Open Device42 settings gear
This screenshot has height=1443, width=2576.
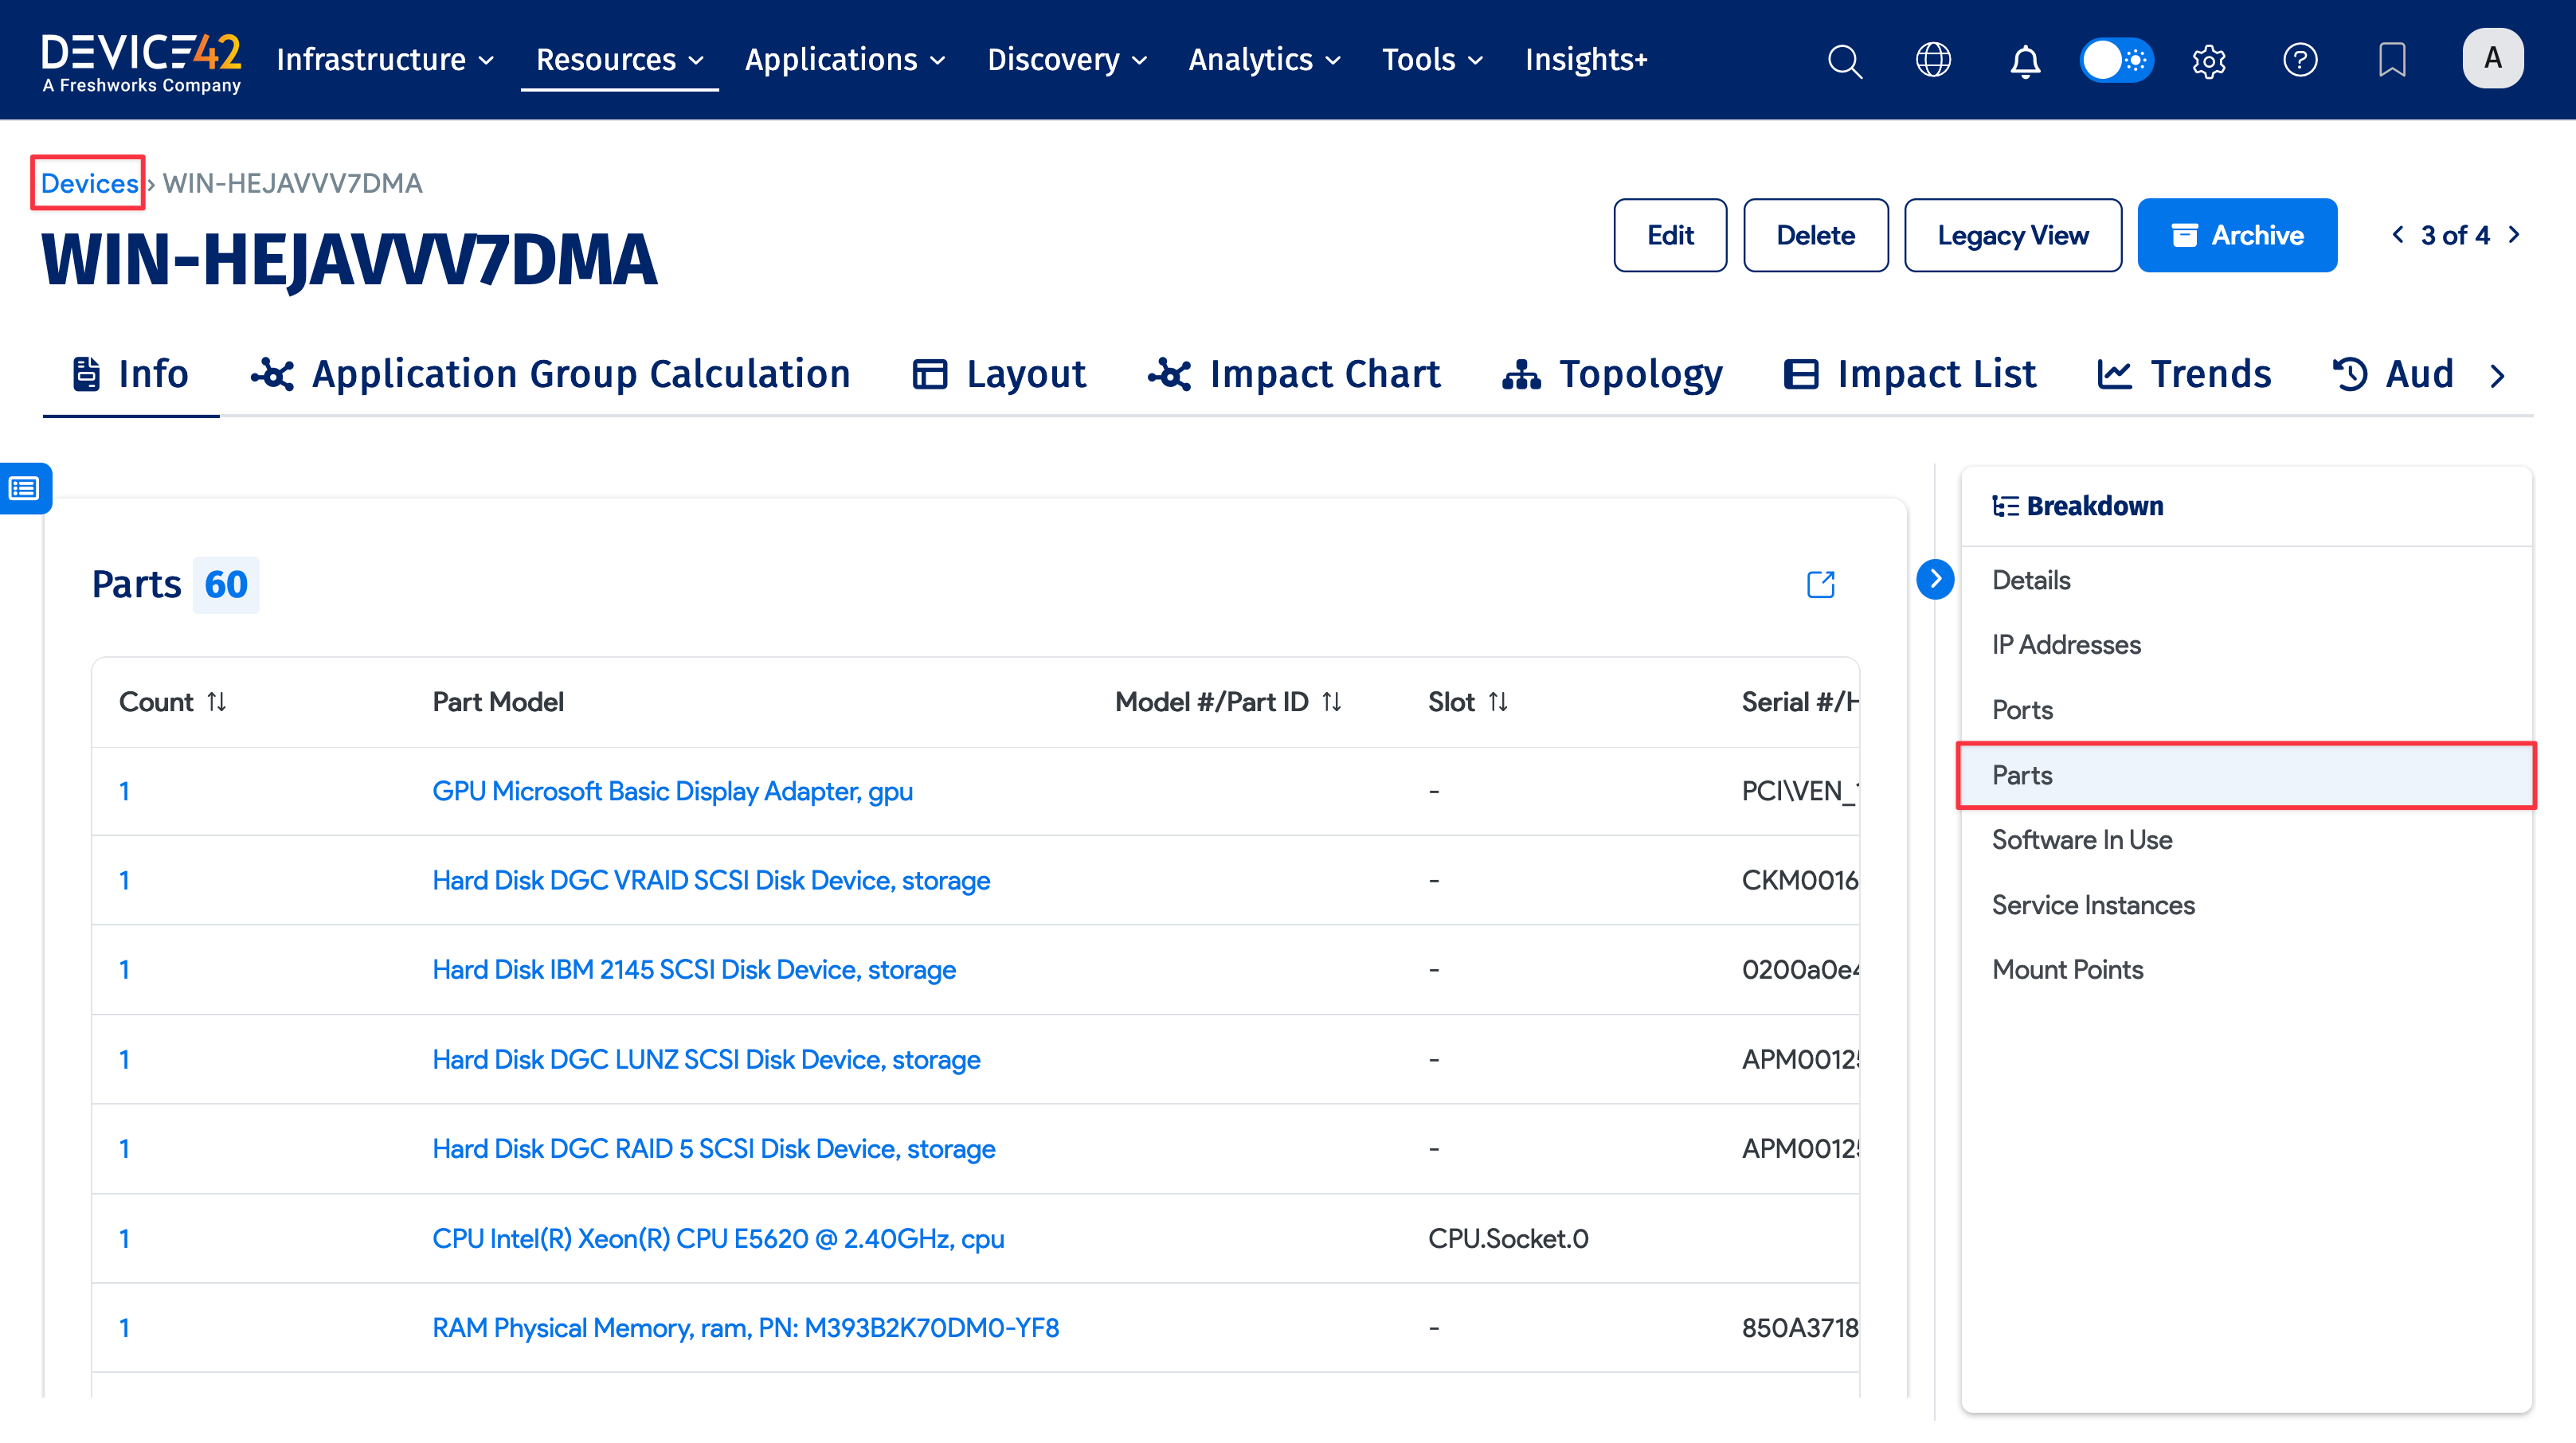click(x=2209, y=60)
